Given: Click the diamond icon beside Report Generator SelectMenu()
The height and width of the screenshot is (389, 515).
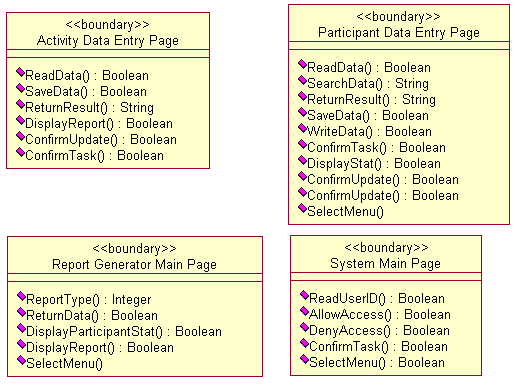Looking at the screenshot, I should click(21, 360).
